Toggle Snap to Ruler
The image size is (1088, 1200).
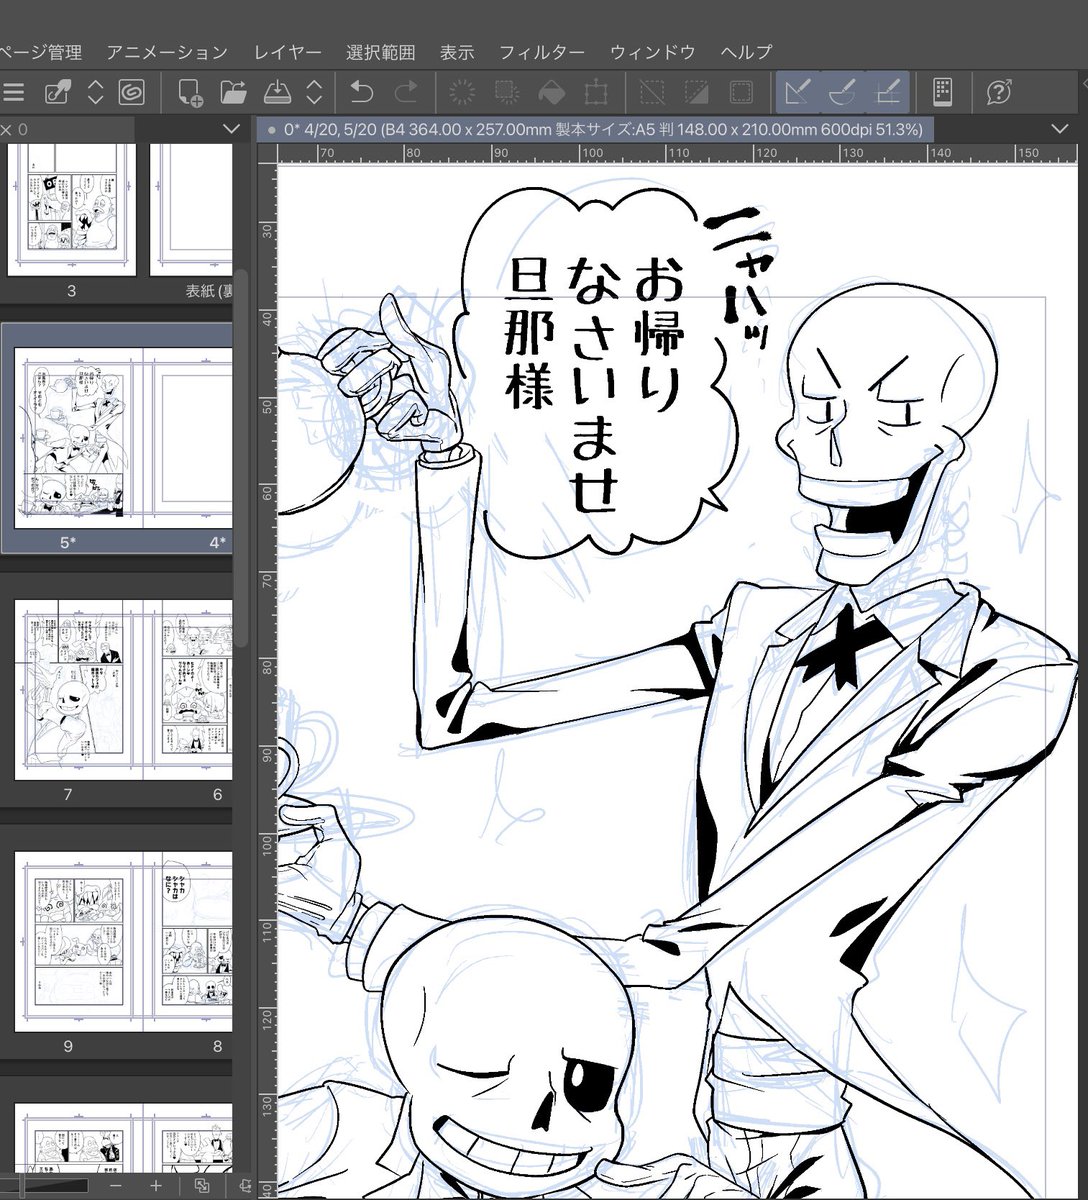[x=798, y=93]
